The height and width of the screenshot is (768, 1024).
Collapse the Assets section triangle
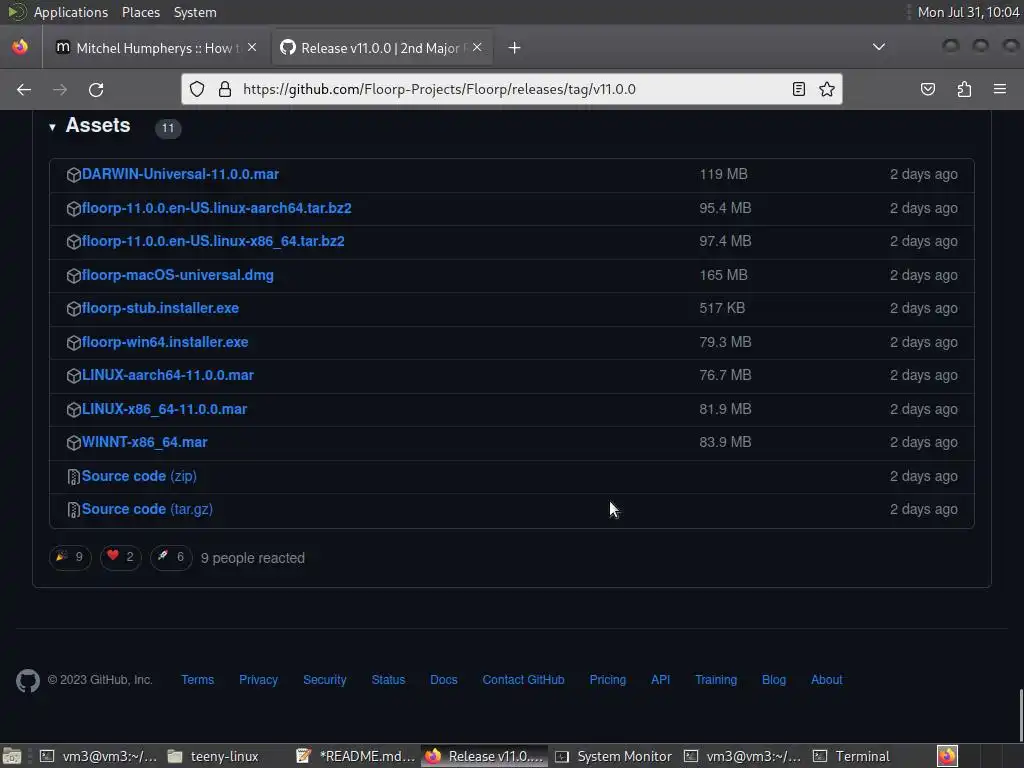(52, 127)
